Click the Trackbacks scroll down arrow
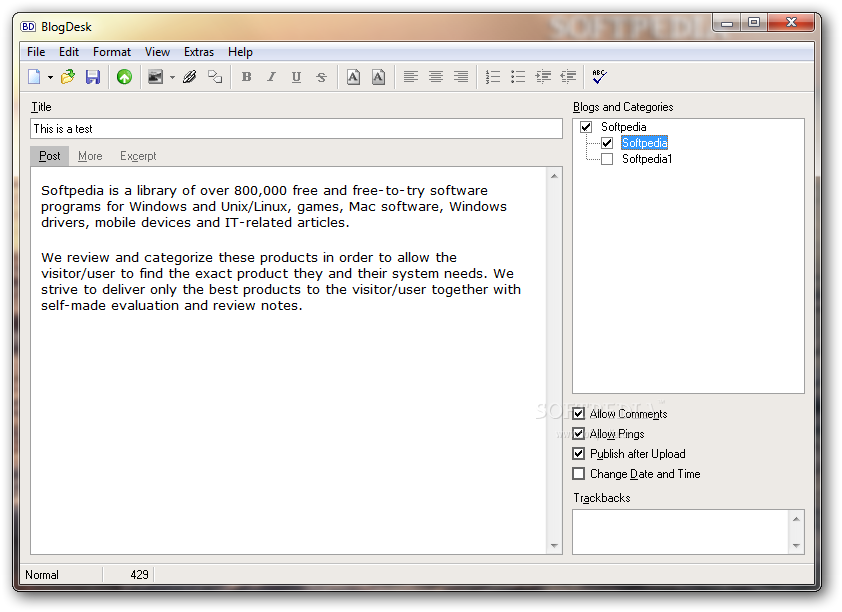The height and width of the screenshot is (612, 842). 796,546
